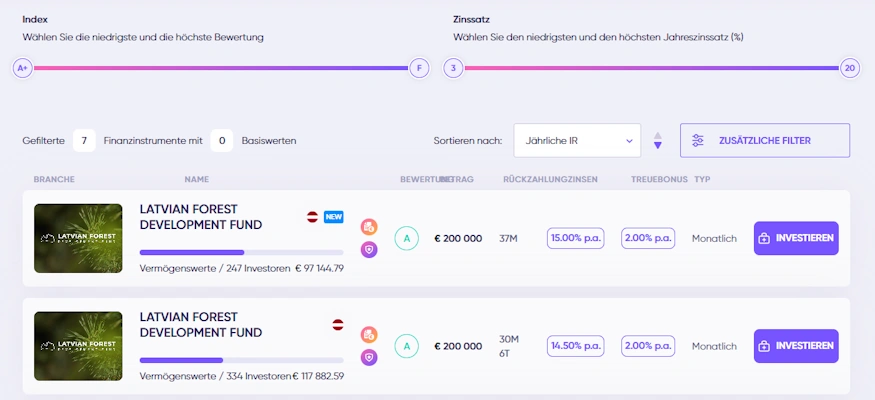
Task: Click the A+ handle on Index slider
Action: coord(22,68)
